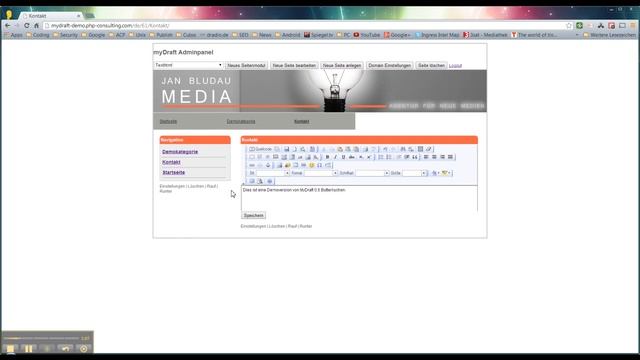Image resolution: width=640 pixels, height=360 pixels.
Task: Click the recording progress bar
Action: [x=41, y=338]
